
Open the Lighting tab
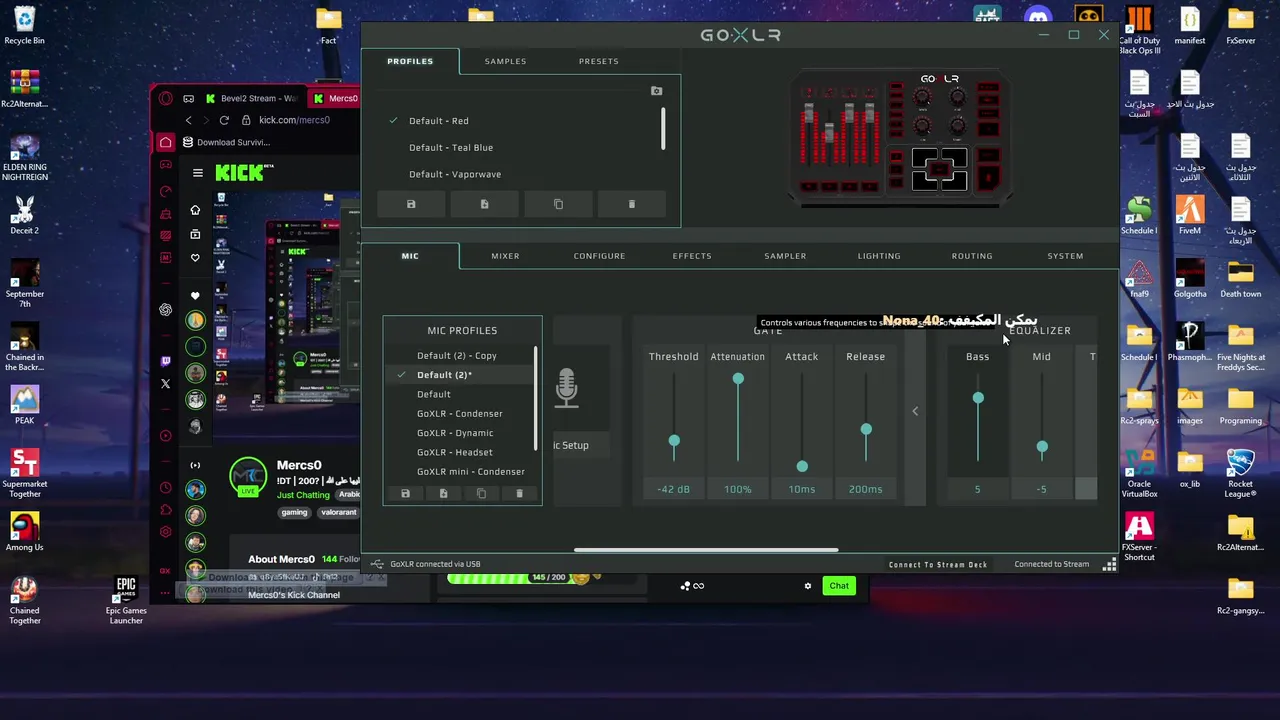[x=879, y=256]
